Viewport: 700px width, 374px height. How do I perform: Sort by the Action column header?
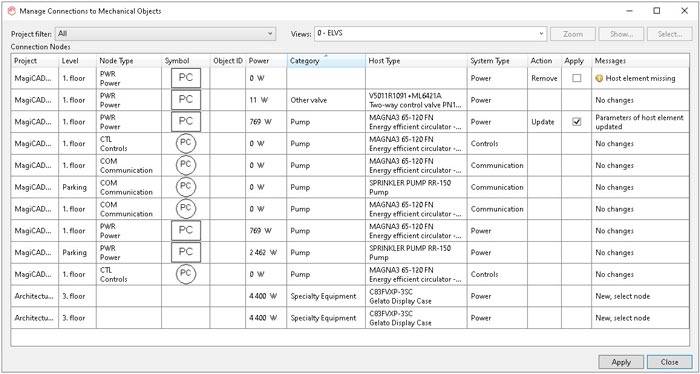pos(544,61)
